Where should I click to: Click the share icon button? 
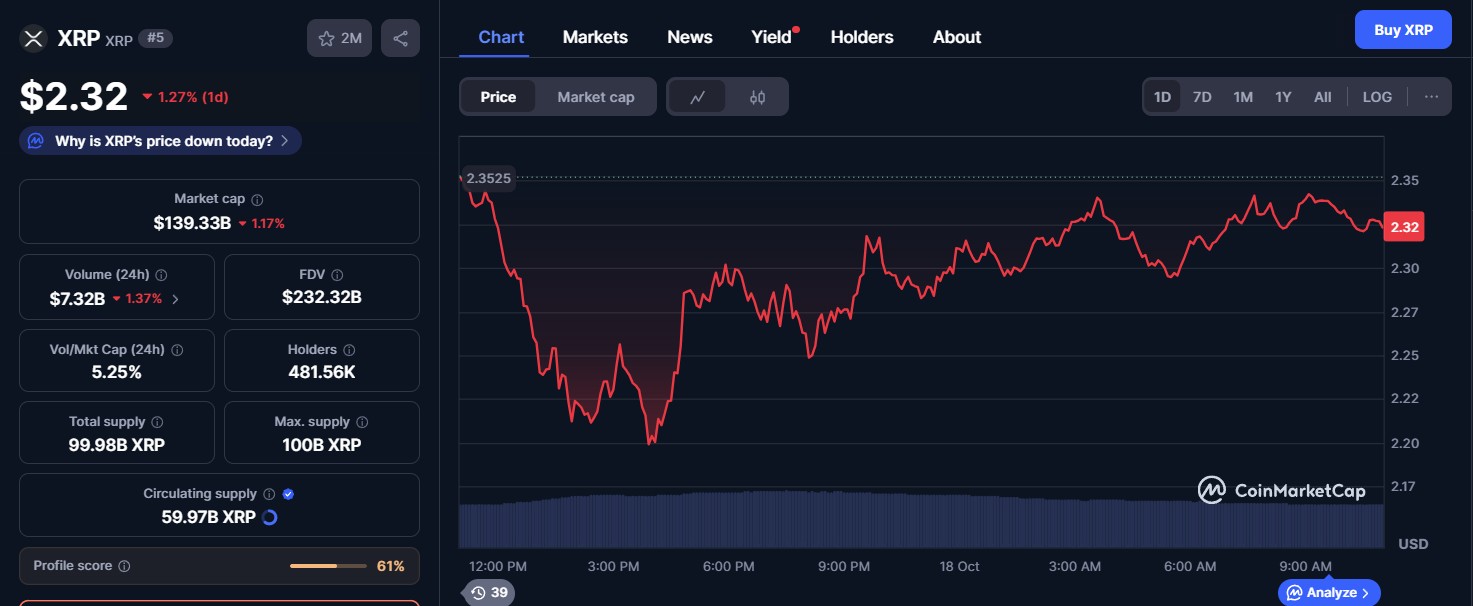(400, 39)
